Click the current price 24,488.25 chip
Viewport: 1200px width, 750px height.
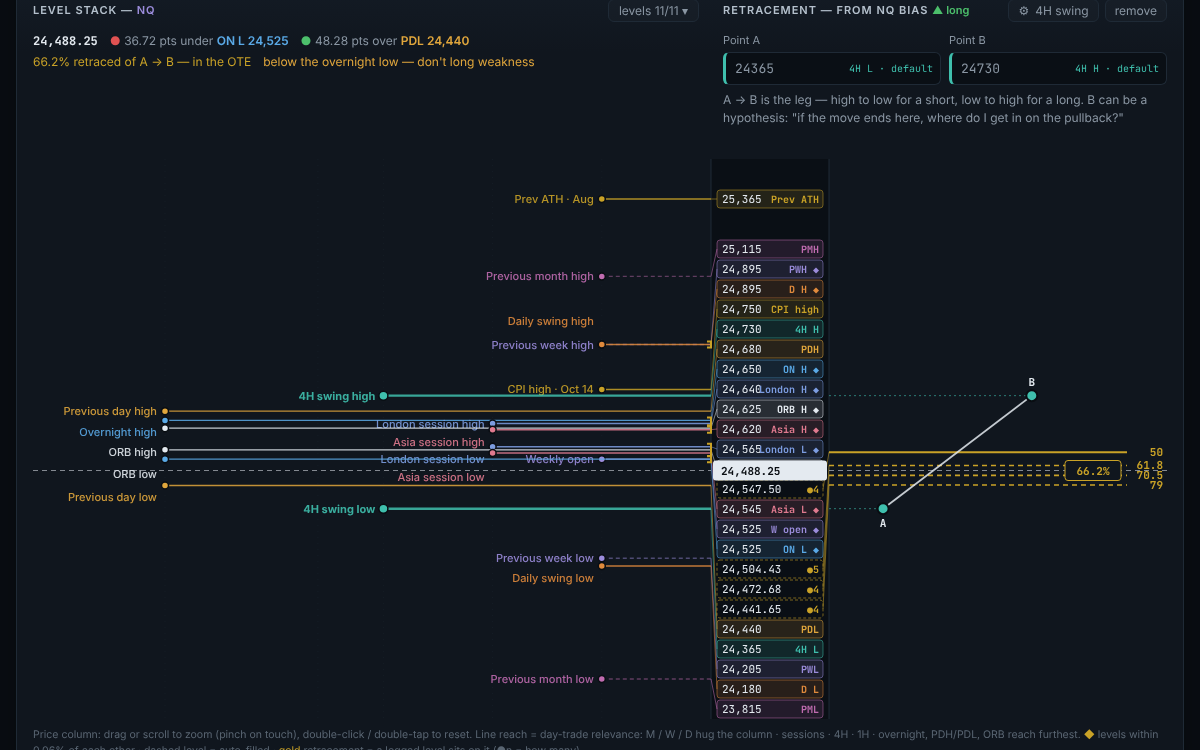(769, 470)
